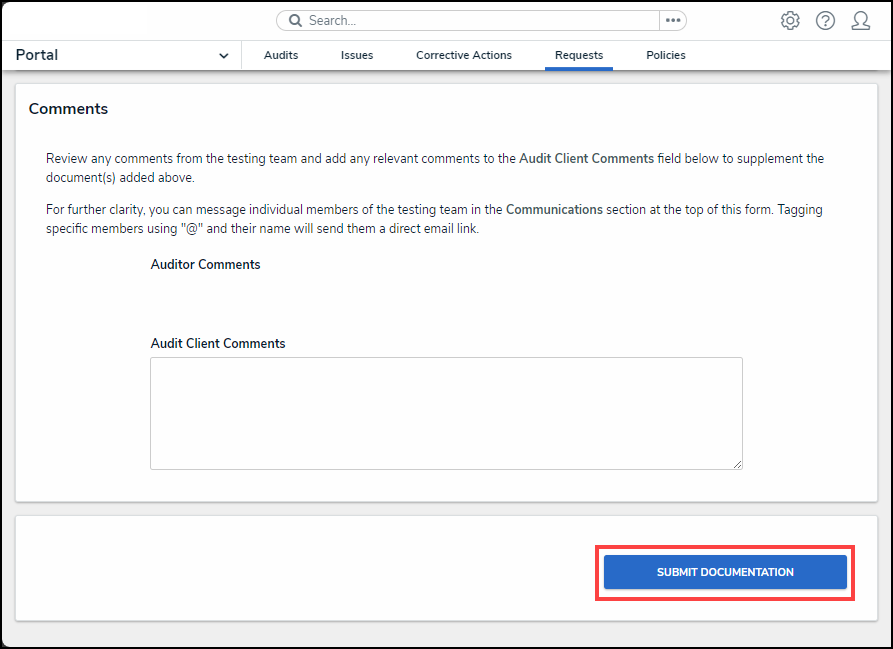Click the Auditor Comments field label
Image resolution: width=893 pixels, height=649 pixels.
coord(205,265)
